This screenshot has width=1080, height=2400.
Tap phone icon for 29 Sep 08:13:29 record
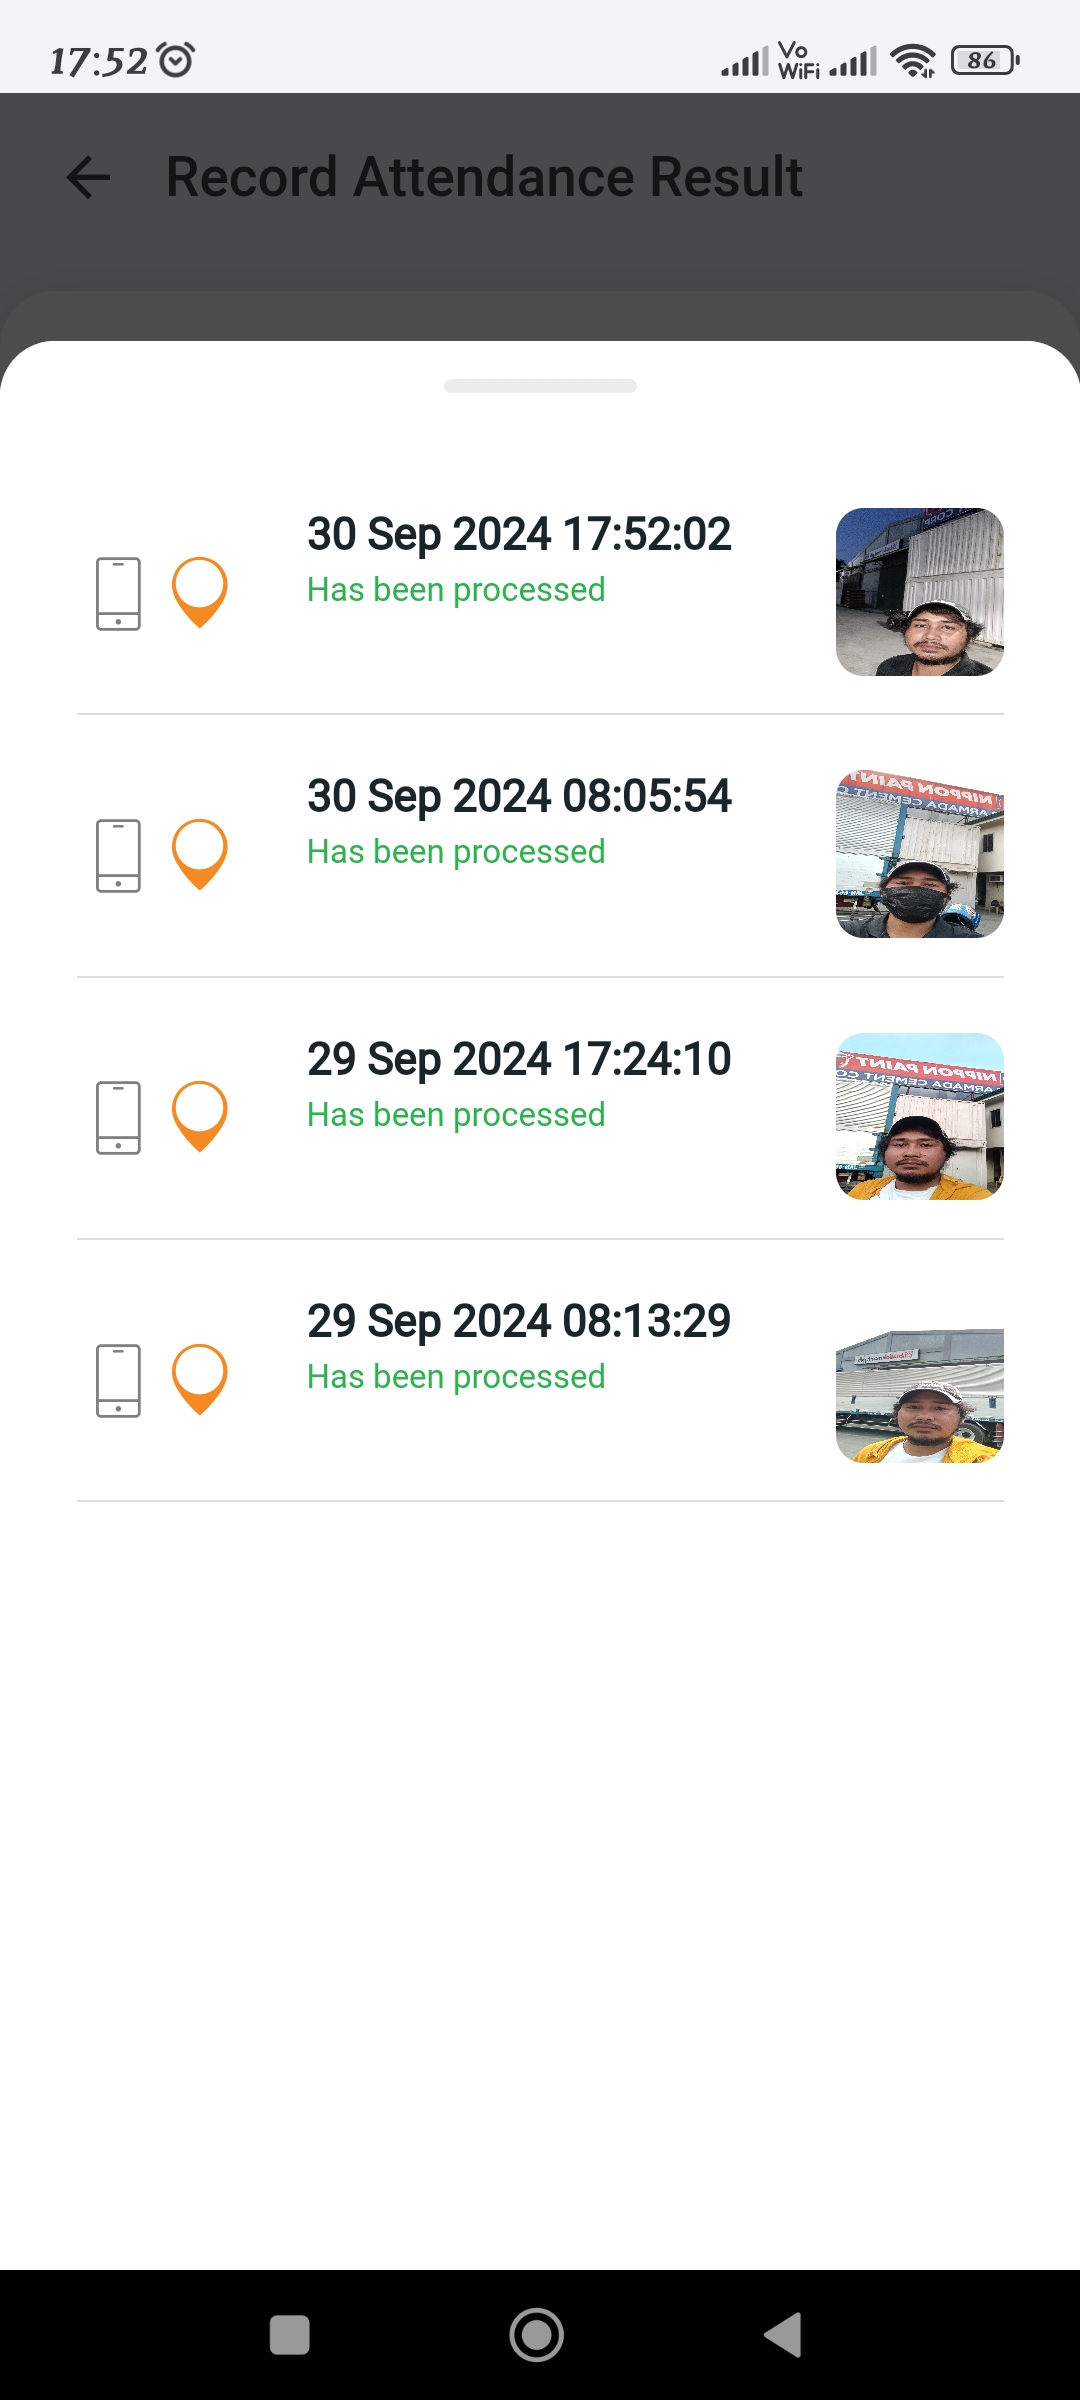[x=118, y=1380]
